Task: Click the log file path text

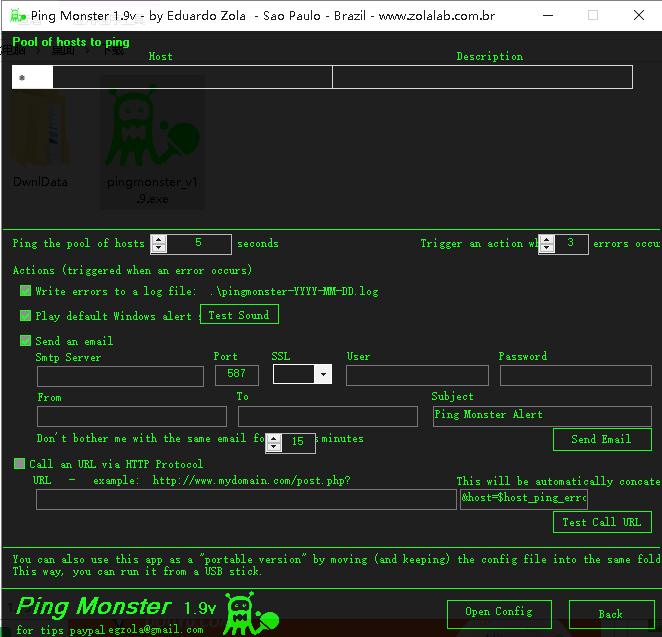Action: pos(293,291)
